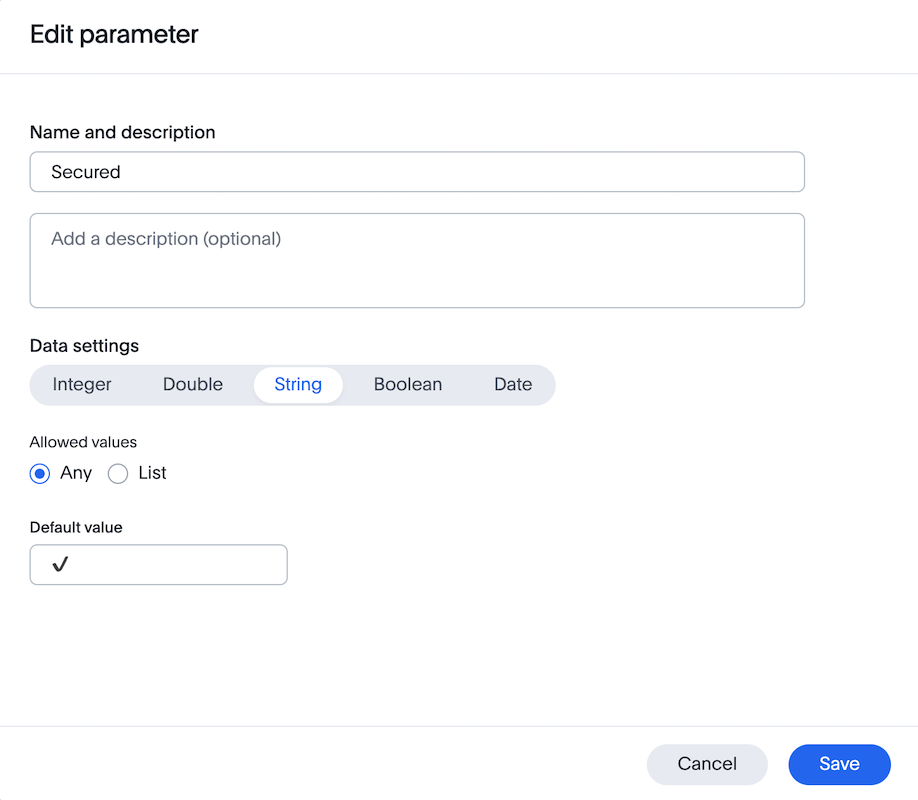Dismiss the Edit parameter dialog via Cancel
This screenshot has width=918, height=800.
click(707, 764)
